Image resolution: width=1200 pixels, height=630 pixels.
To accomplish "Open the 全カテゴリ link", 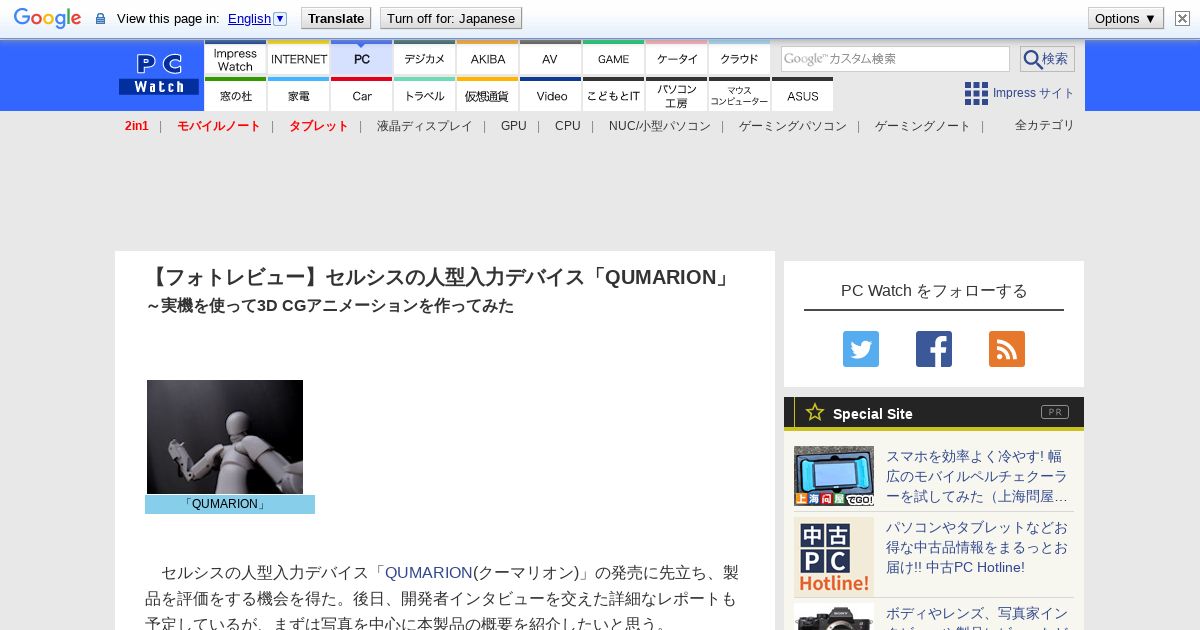I will [1045, 125].
